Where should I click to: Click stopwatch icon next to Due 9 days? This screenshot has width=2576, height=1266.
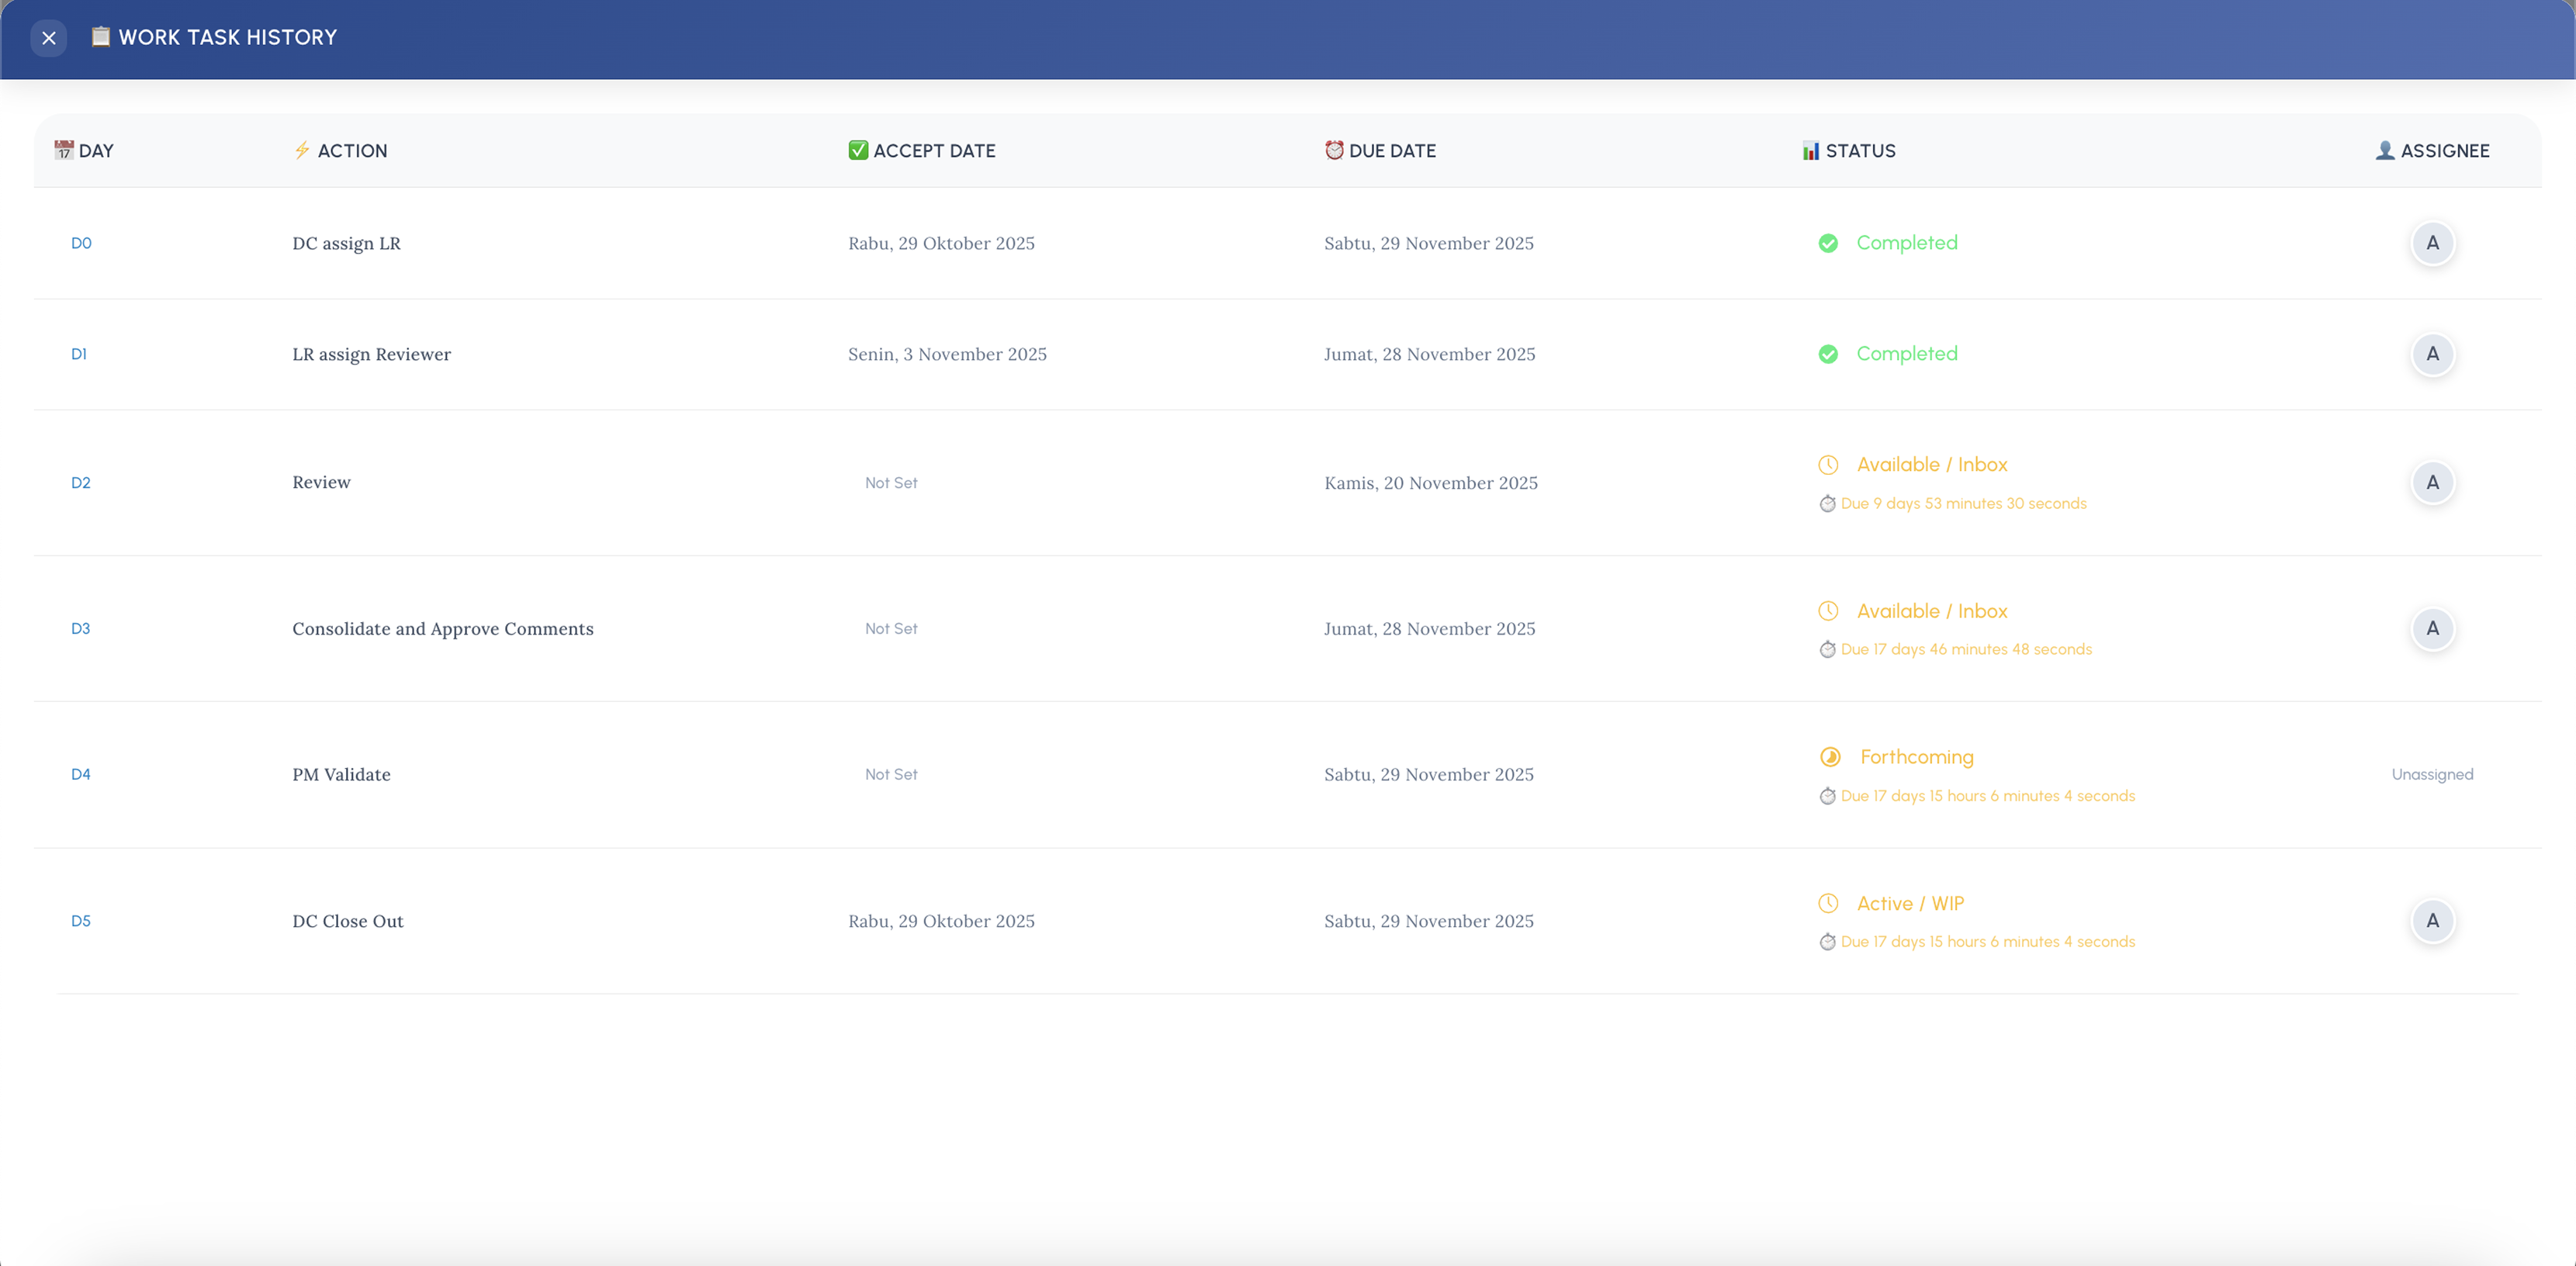tap(1827, 504)
